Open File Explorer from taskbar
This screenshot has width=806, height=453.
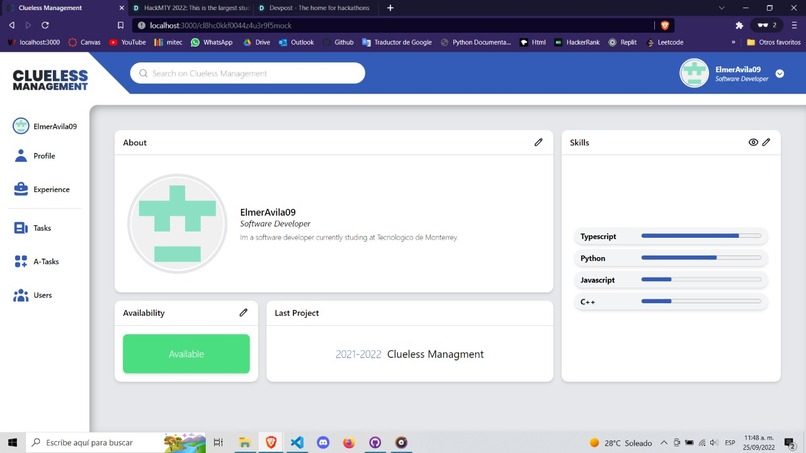[245, 442]
